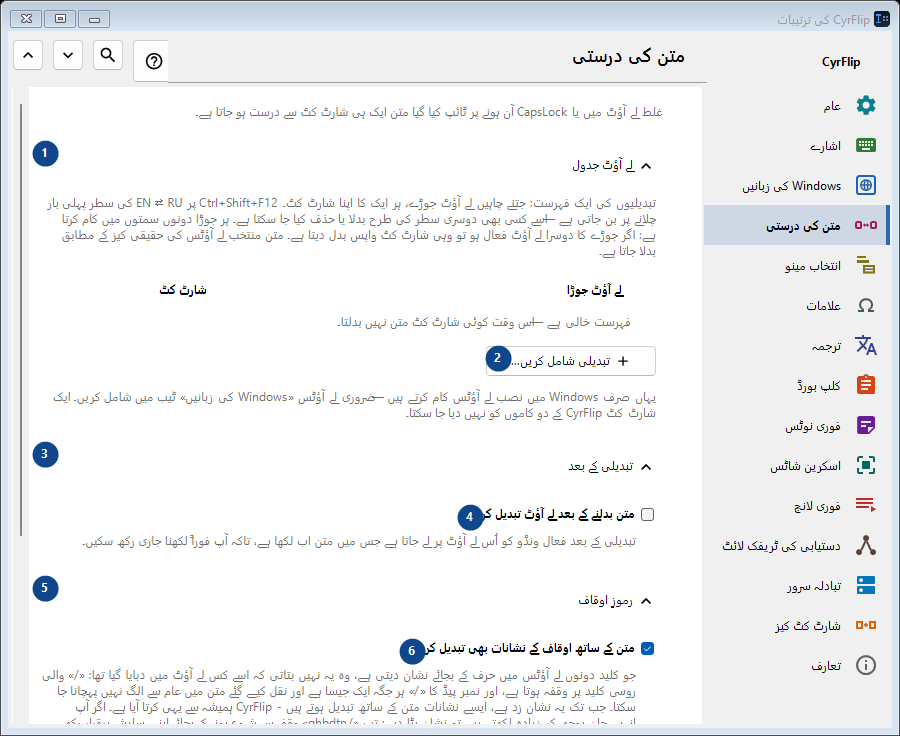This screenshot has height=736, width=900.
Task: Open the فوری نوٹس tab
Action: pyautogui.click(x=796, y=425)
